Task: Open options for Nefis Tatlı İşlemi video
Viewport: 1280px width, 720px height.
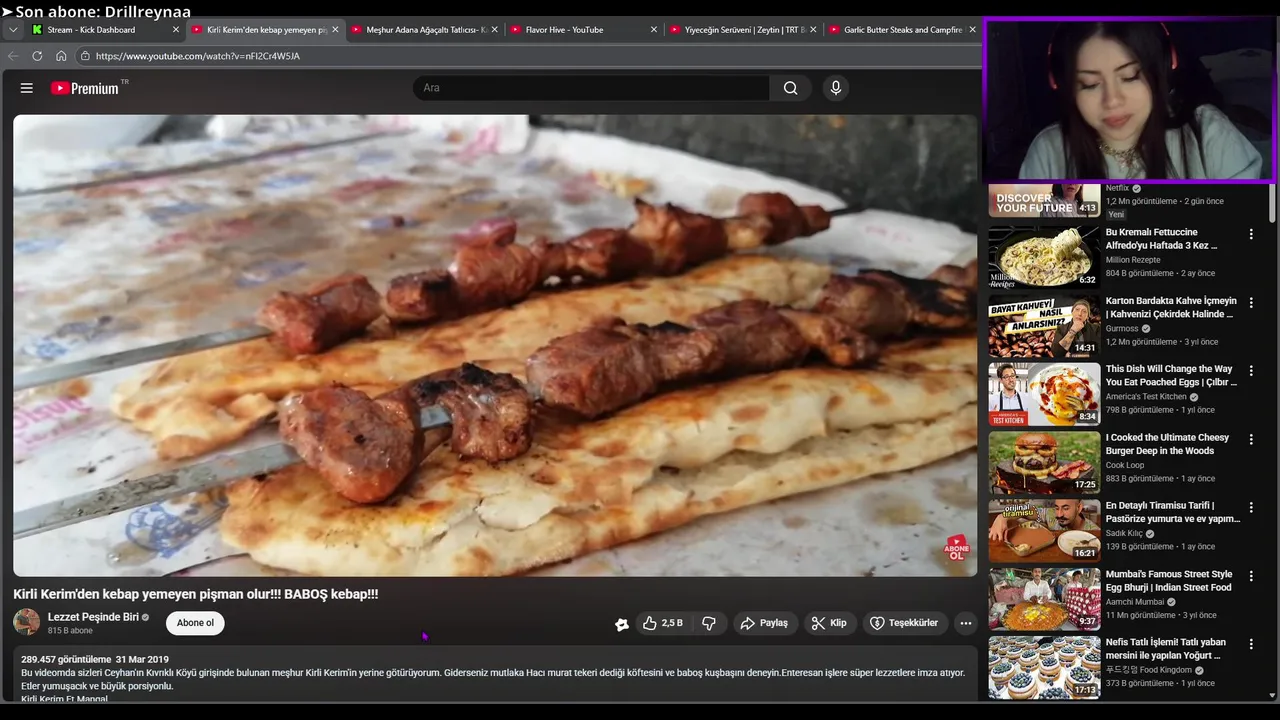Action: 1251,644
